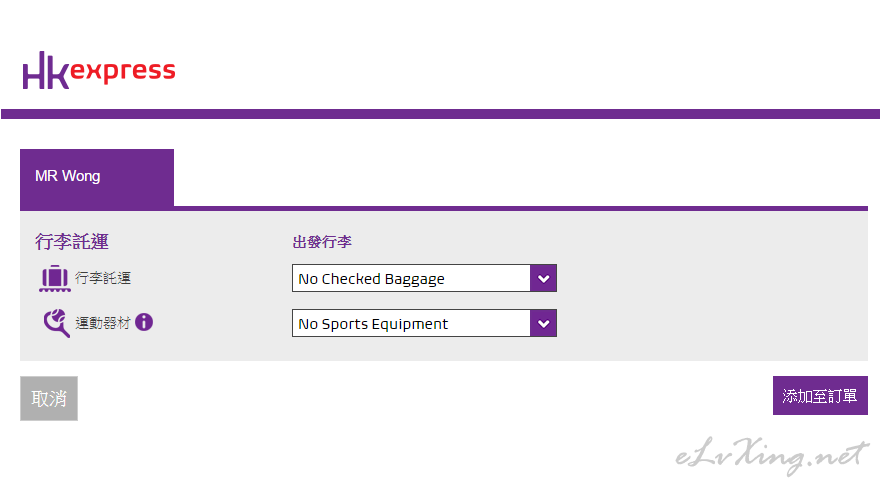The height and width of the screenshot is (489, 880).
Task: Click the purple 'HK' letters in logo
Action: coord(46,71)
